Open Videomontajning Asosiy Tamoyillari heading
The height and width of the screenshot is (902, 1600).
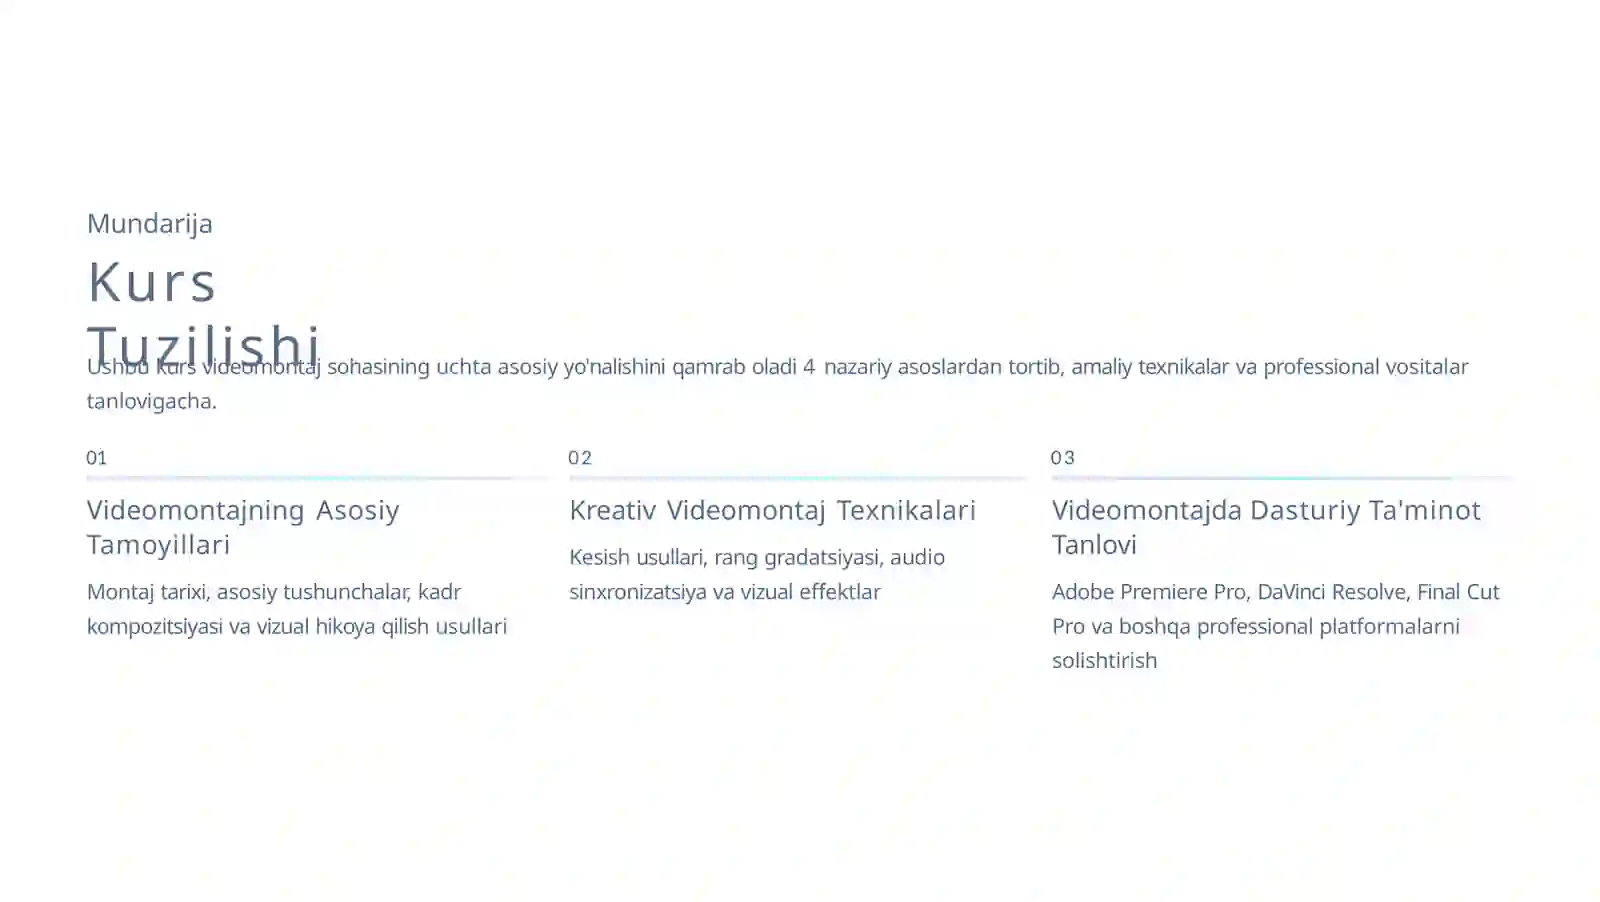(243, 527)
